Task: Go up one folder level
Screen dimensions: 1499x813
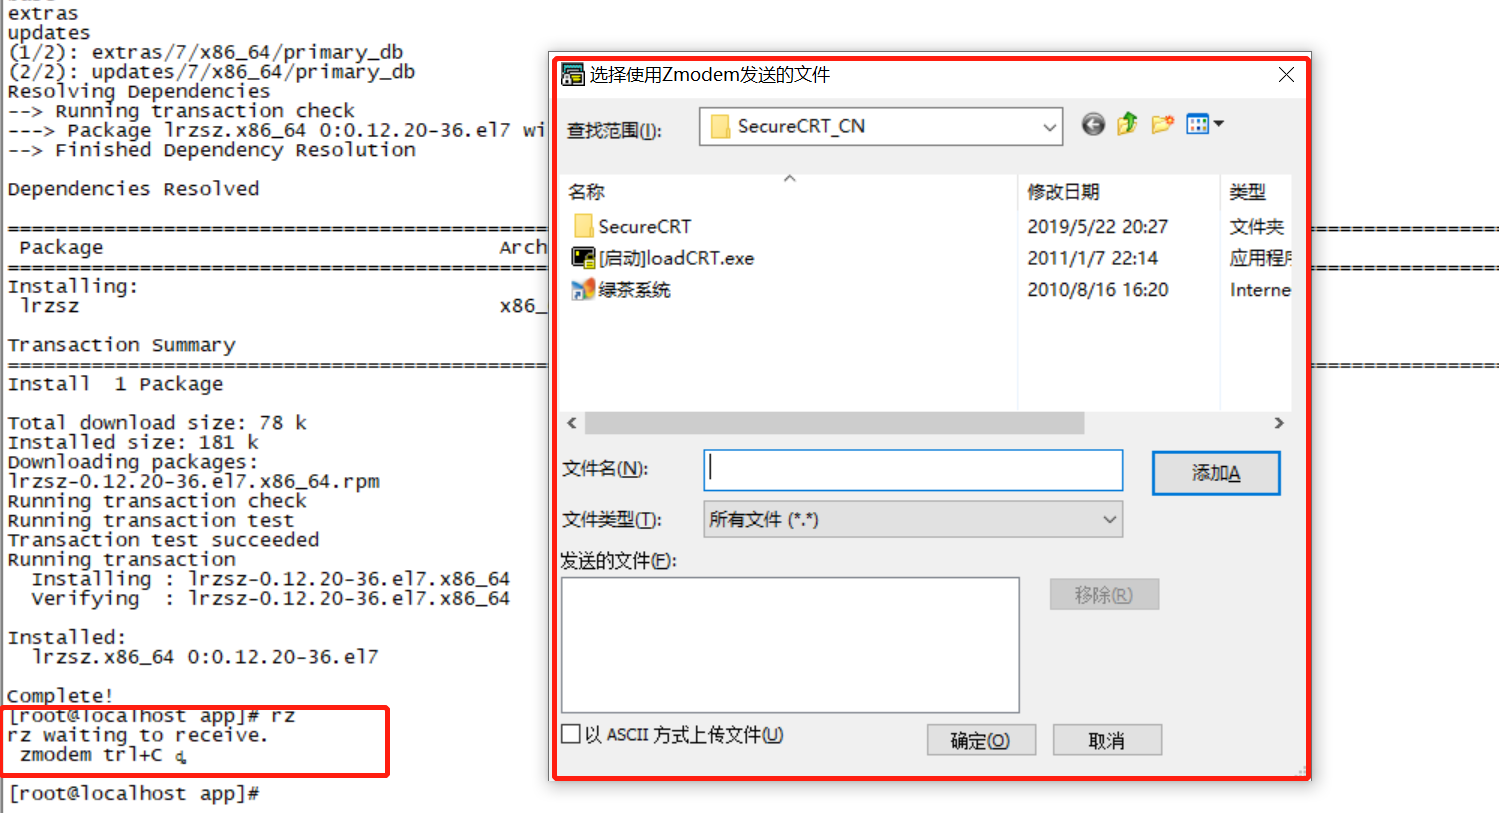Action: tap(1127, 124)
